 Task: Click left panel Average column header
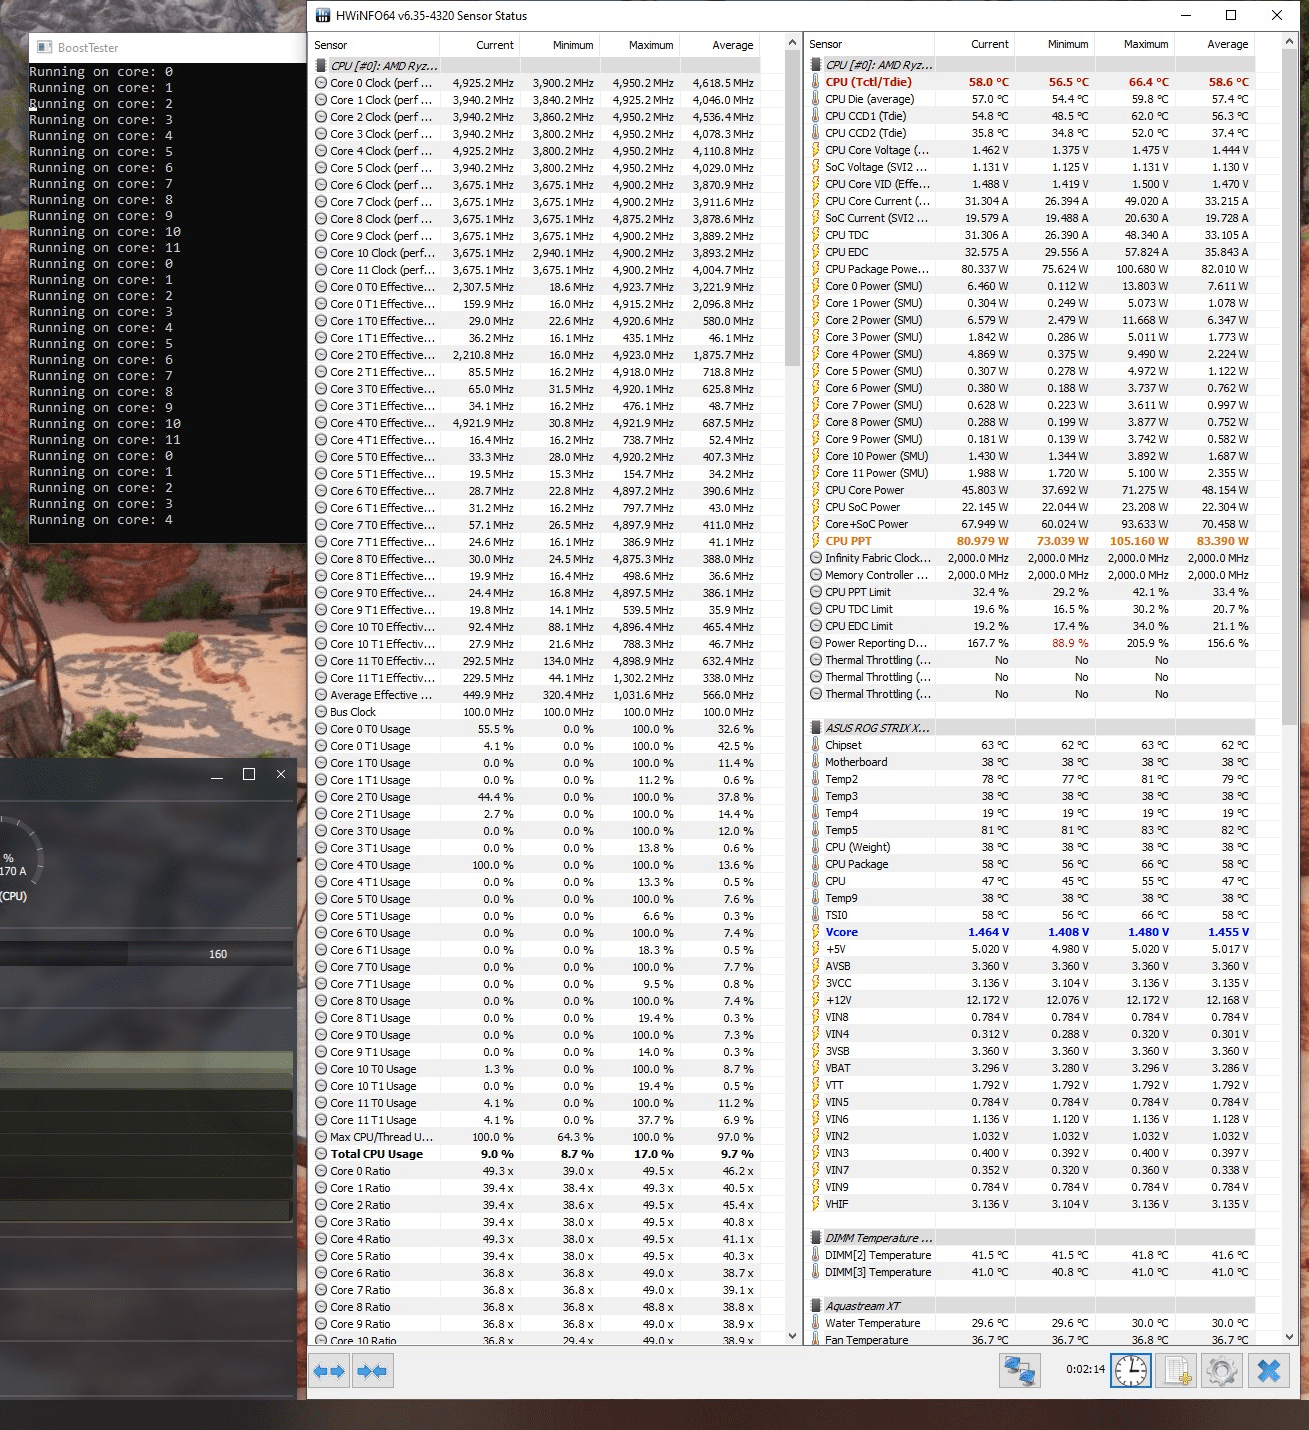(719, 45)
